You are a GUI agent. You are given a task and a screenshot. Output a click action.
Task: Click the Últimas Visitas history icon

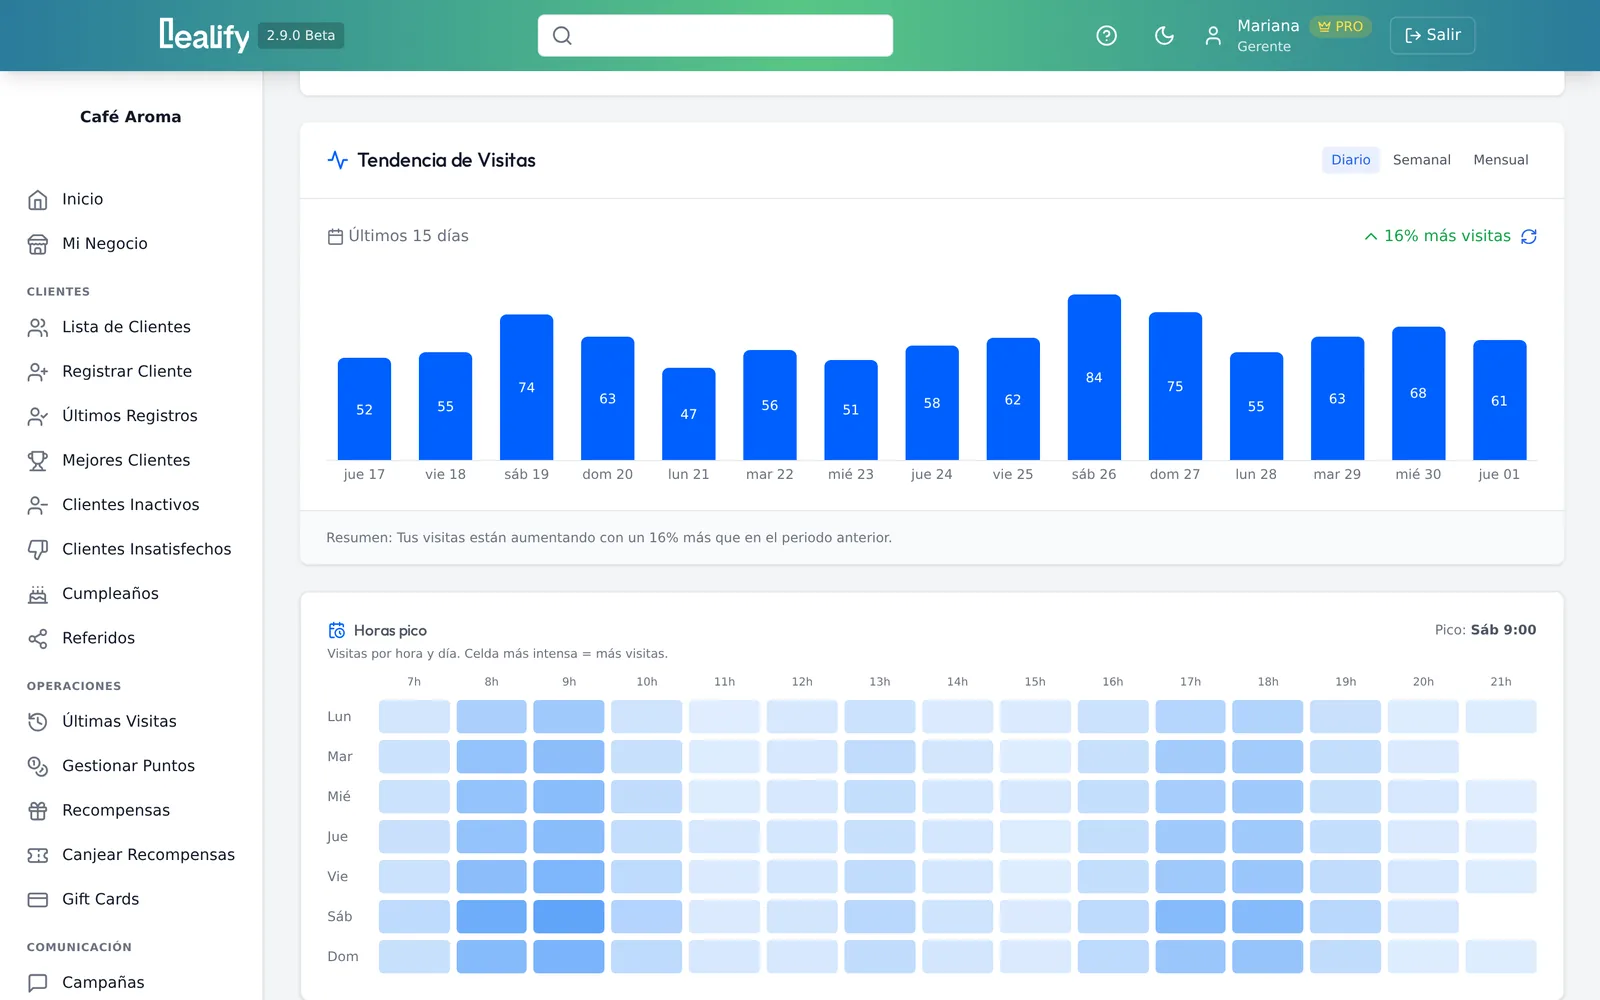tap(38, 722)
